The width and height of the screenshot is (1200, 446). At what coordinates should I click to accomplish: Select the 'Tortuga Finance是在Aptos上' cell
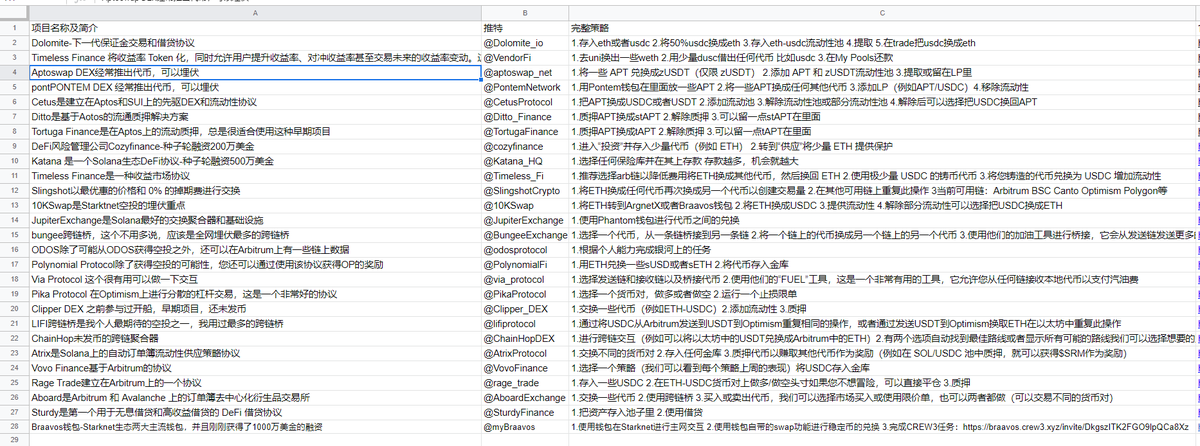pos(254,131)
